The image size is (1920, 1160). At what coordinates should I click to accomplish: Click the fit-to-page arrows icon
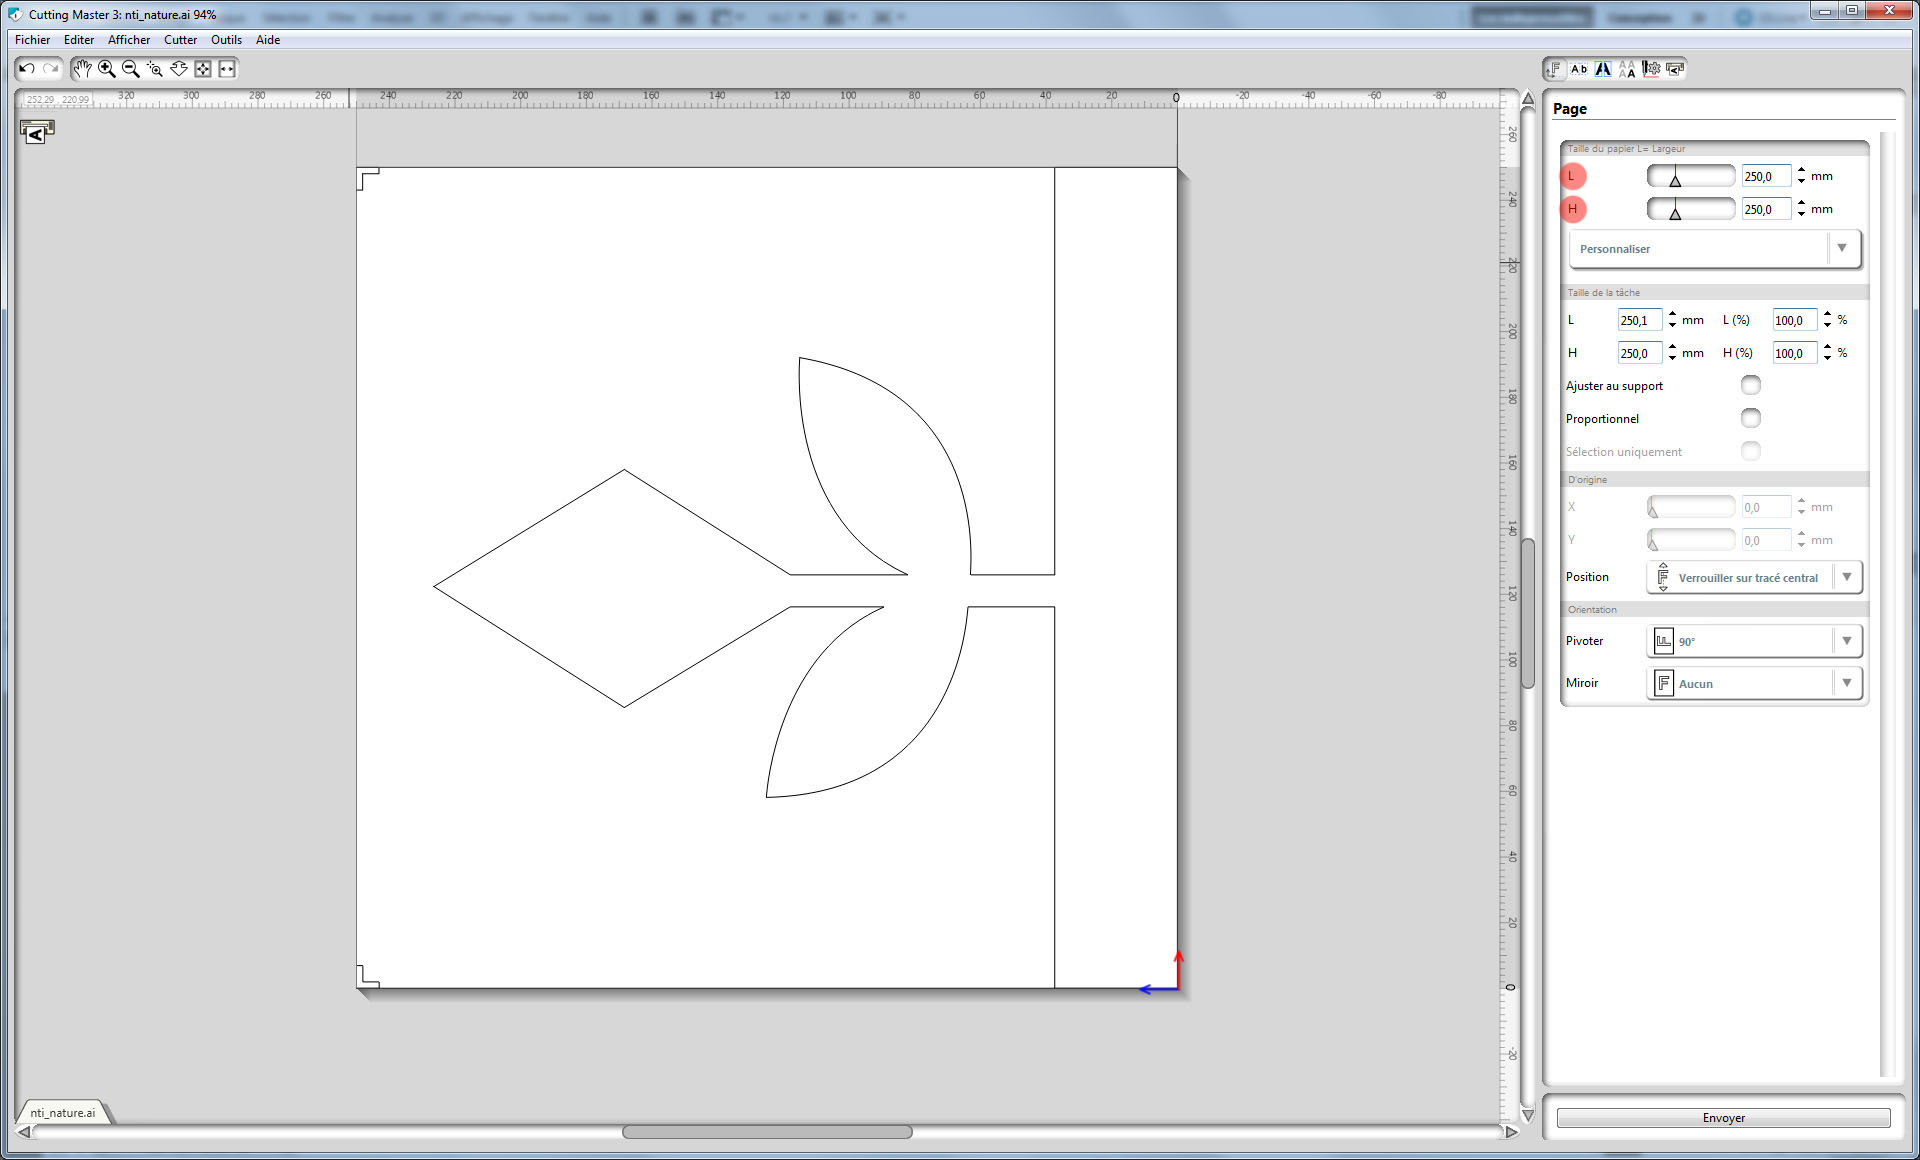coord(203,69)
